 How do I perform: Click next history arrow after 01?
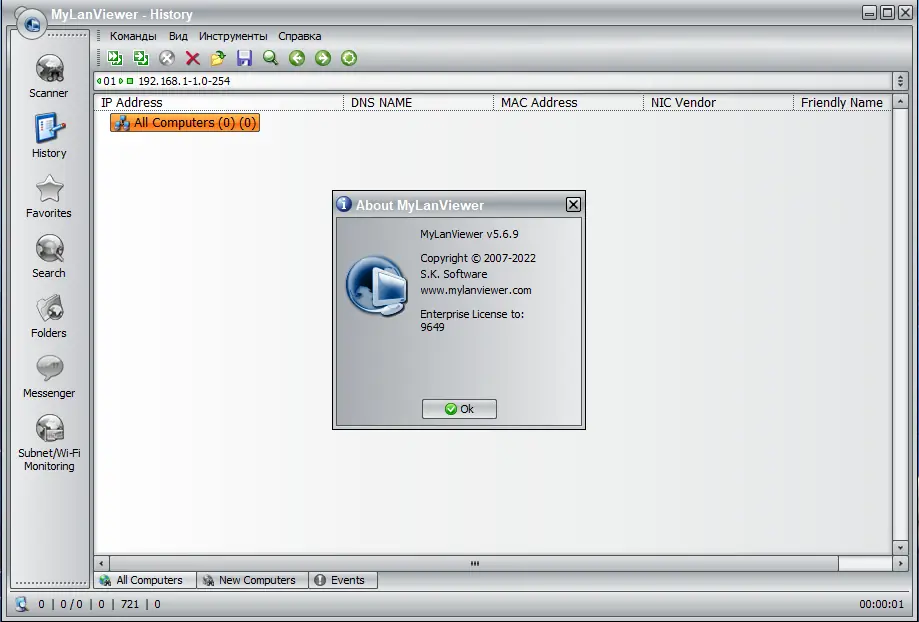point(121,81)
